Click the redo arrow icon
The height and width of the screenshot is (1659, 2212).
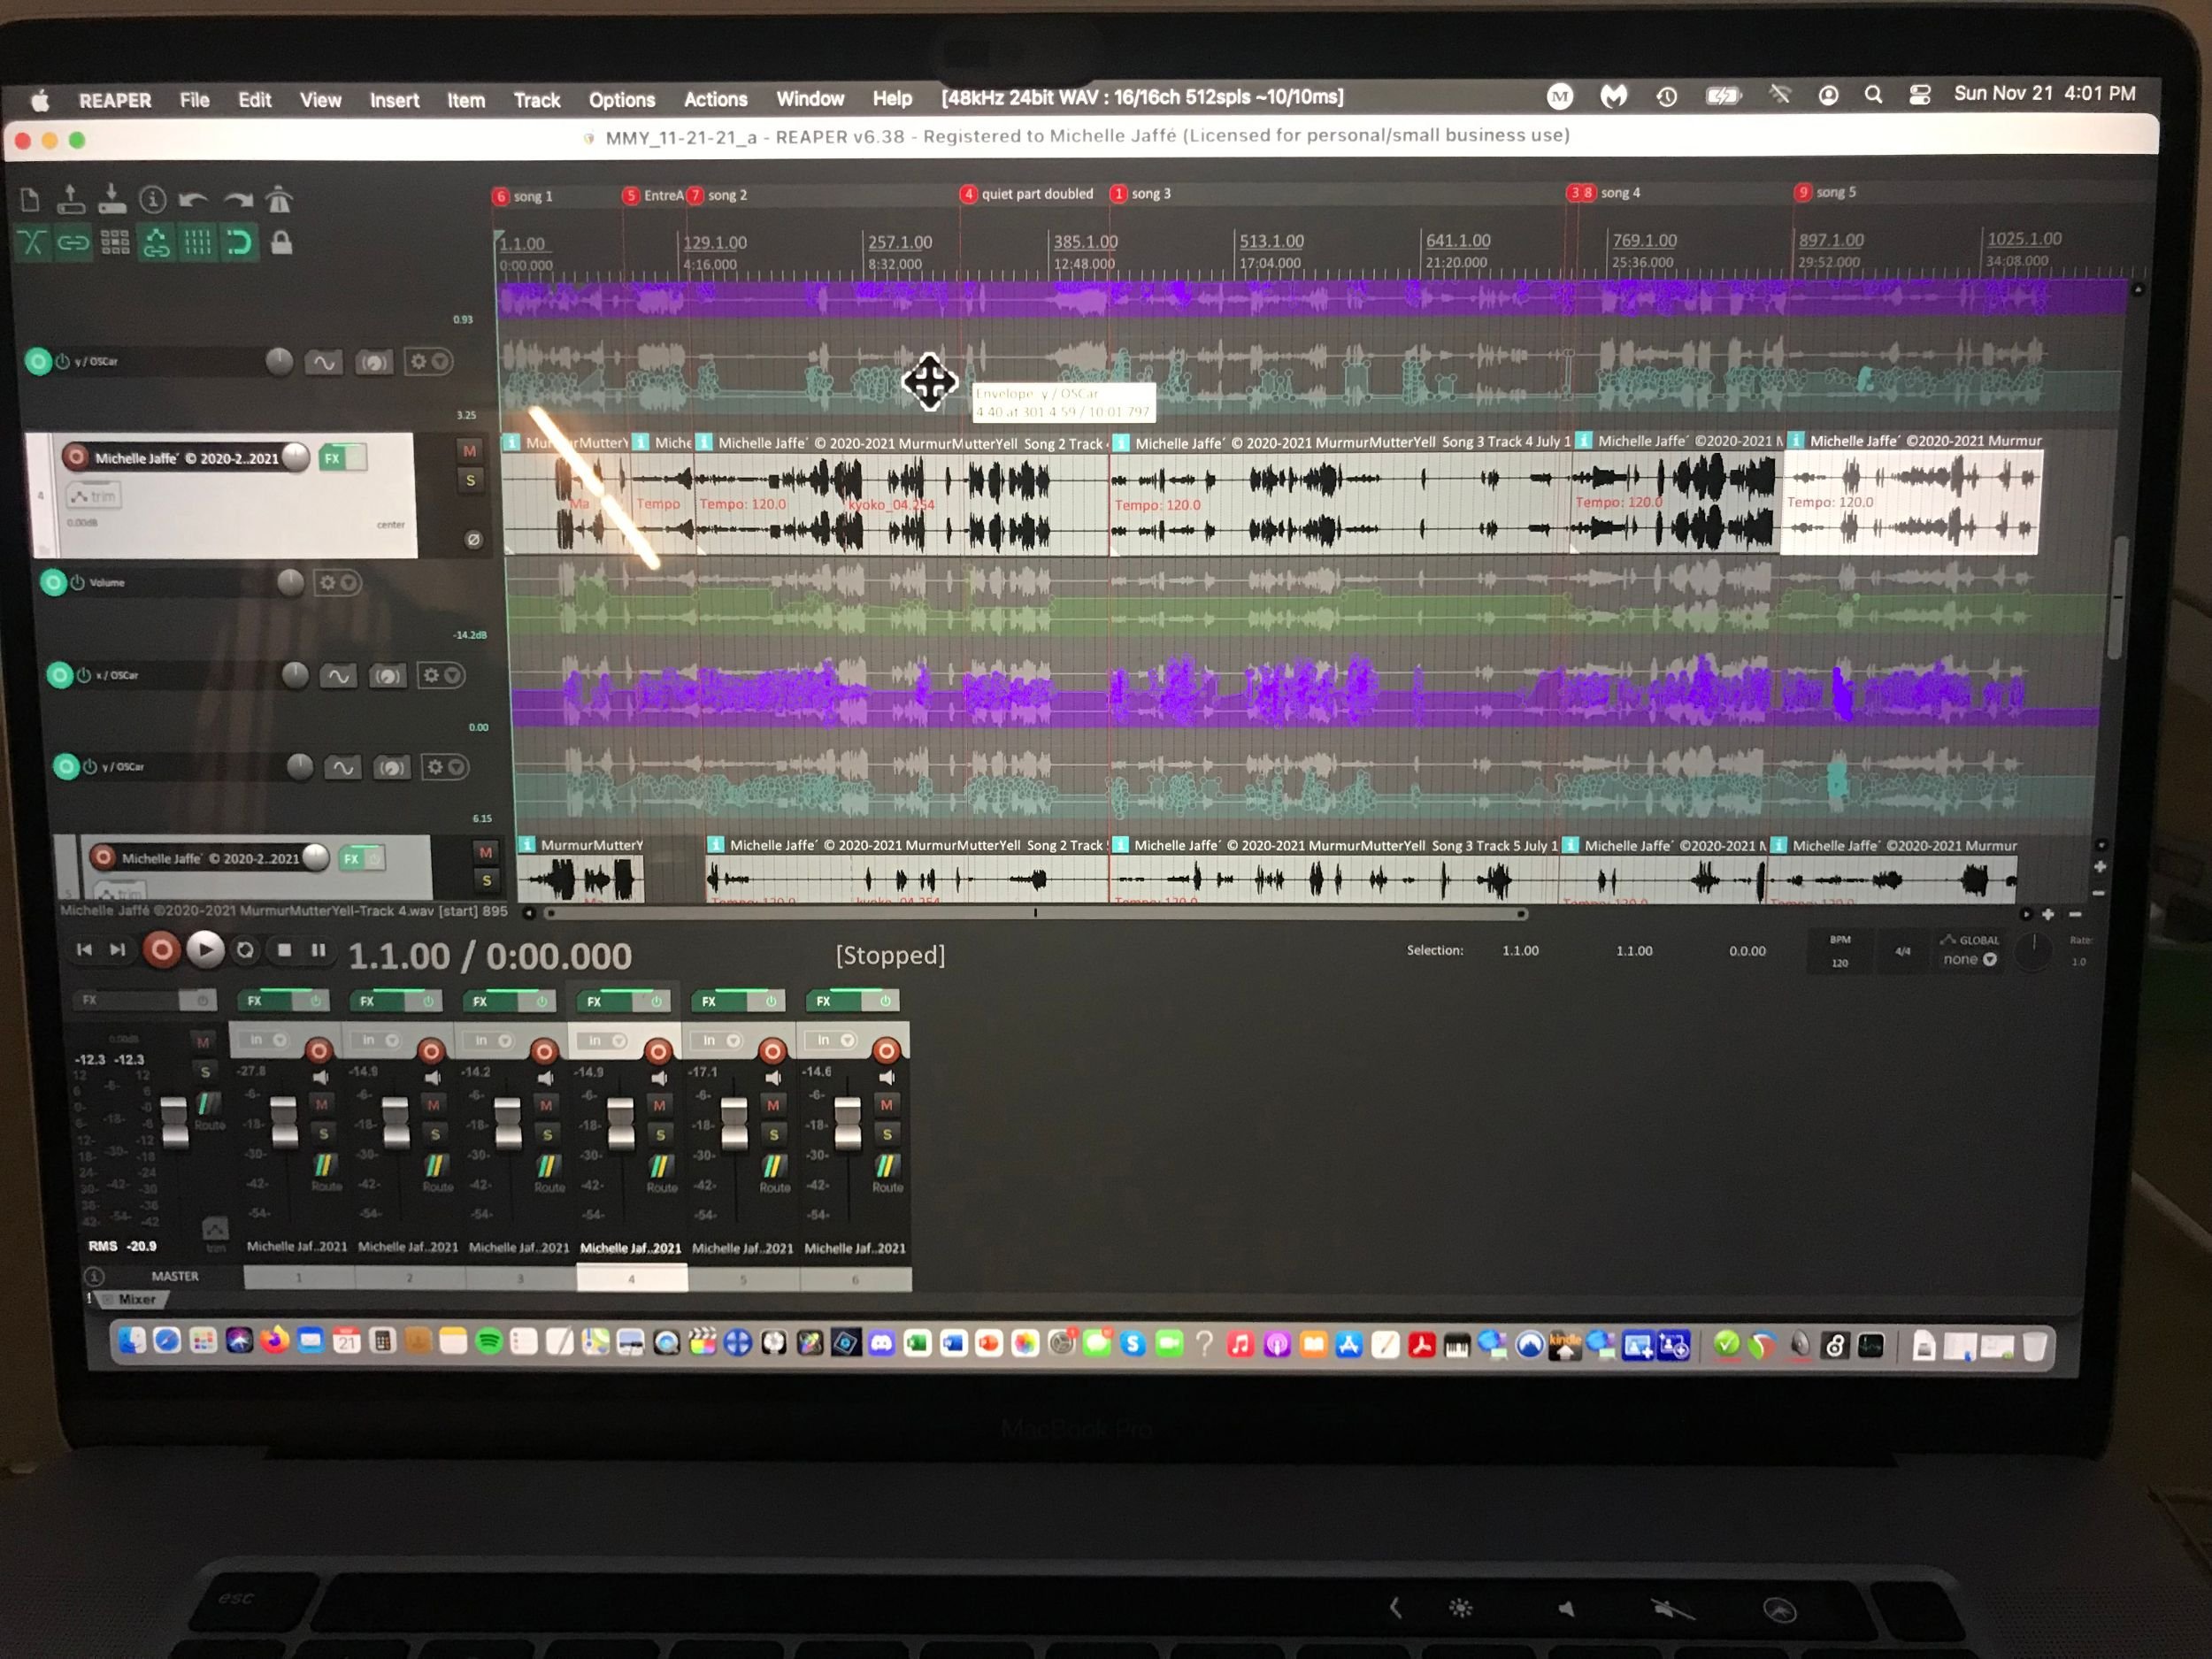pyautogui.click(x=237, y=200)
